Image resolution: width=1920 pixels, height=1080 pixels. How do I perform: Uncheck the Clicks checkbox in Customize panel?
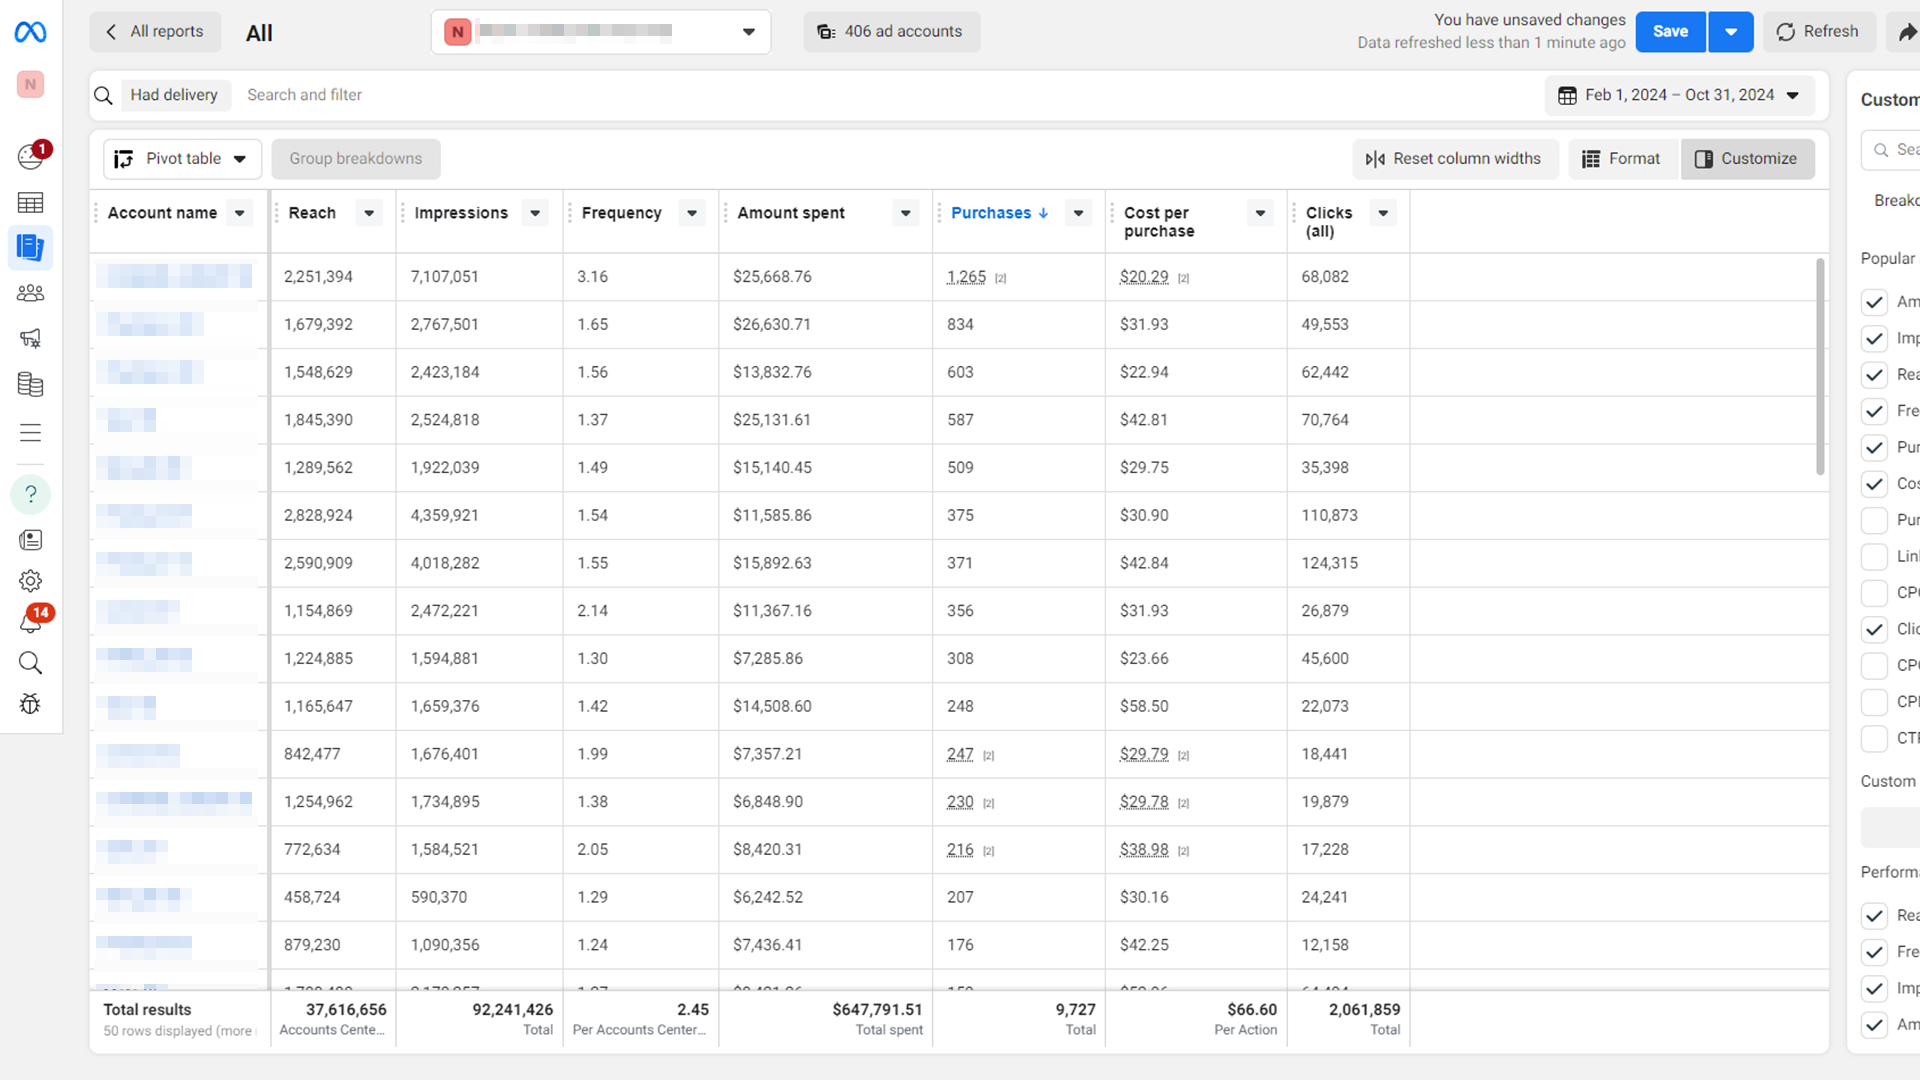point(1874,629)
